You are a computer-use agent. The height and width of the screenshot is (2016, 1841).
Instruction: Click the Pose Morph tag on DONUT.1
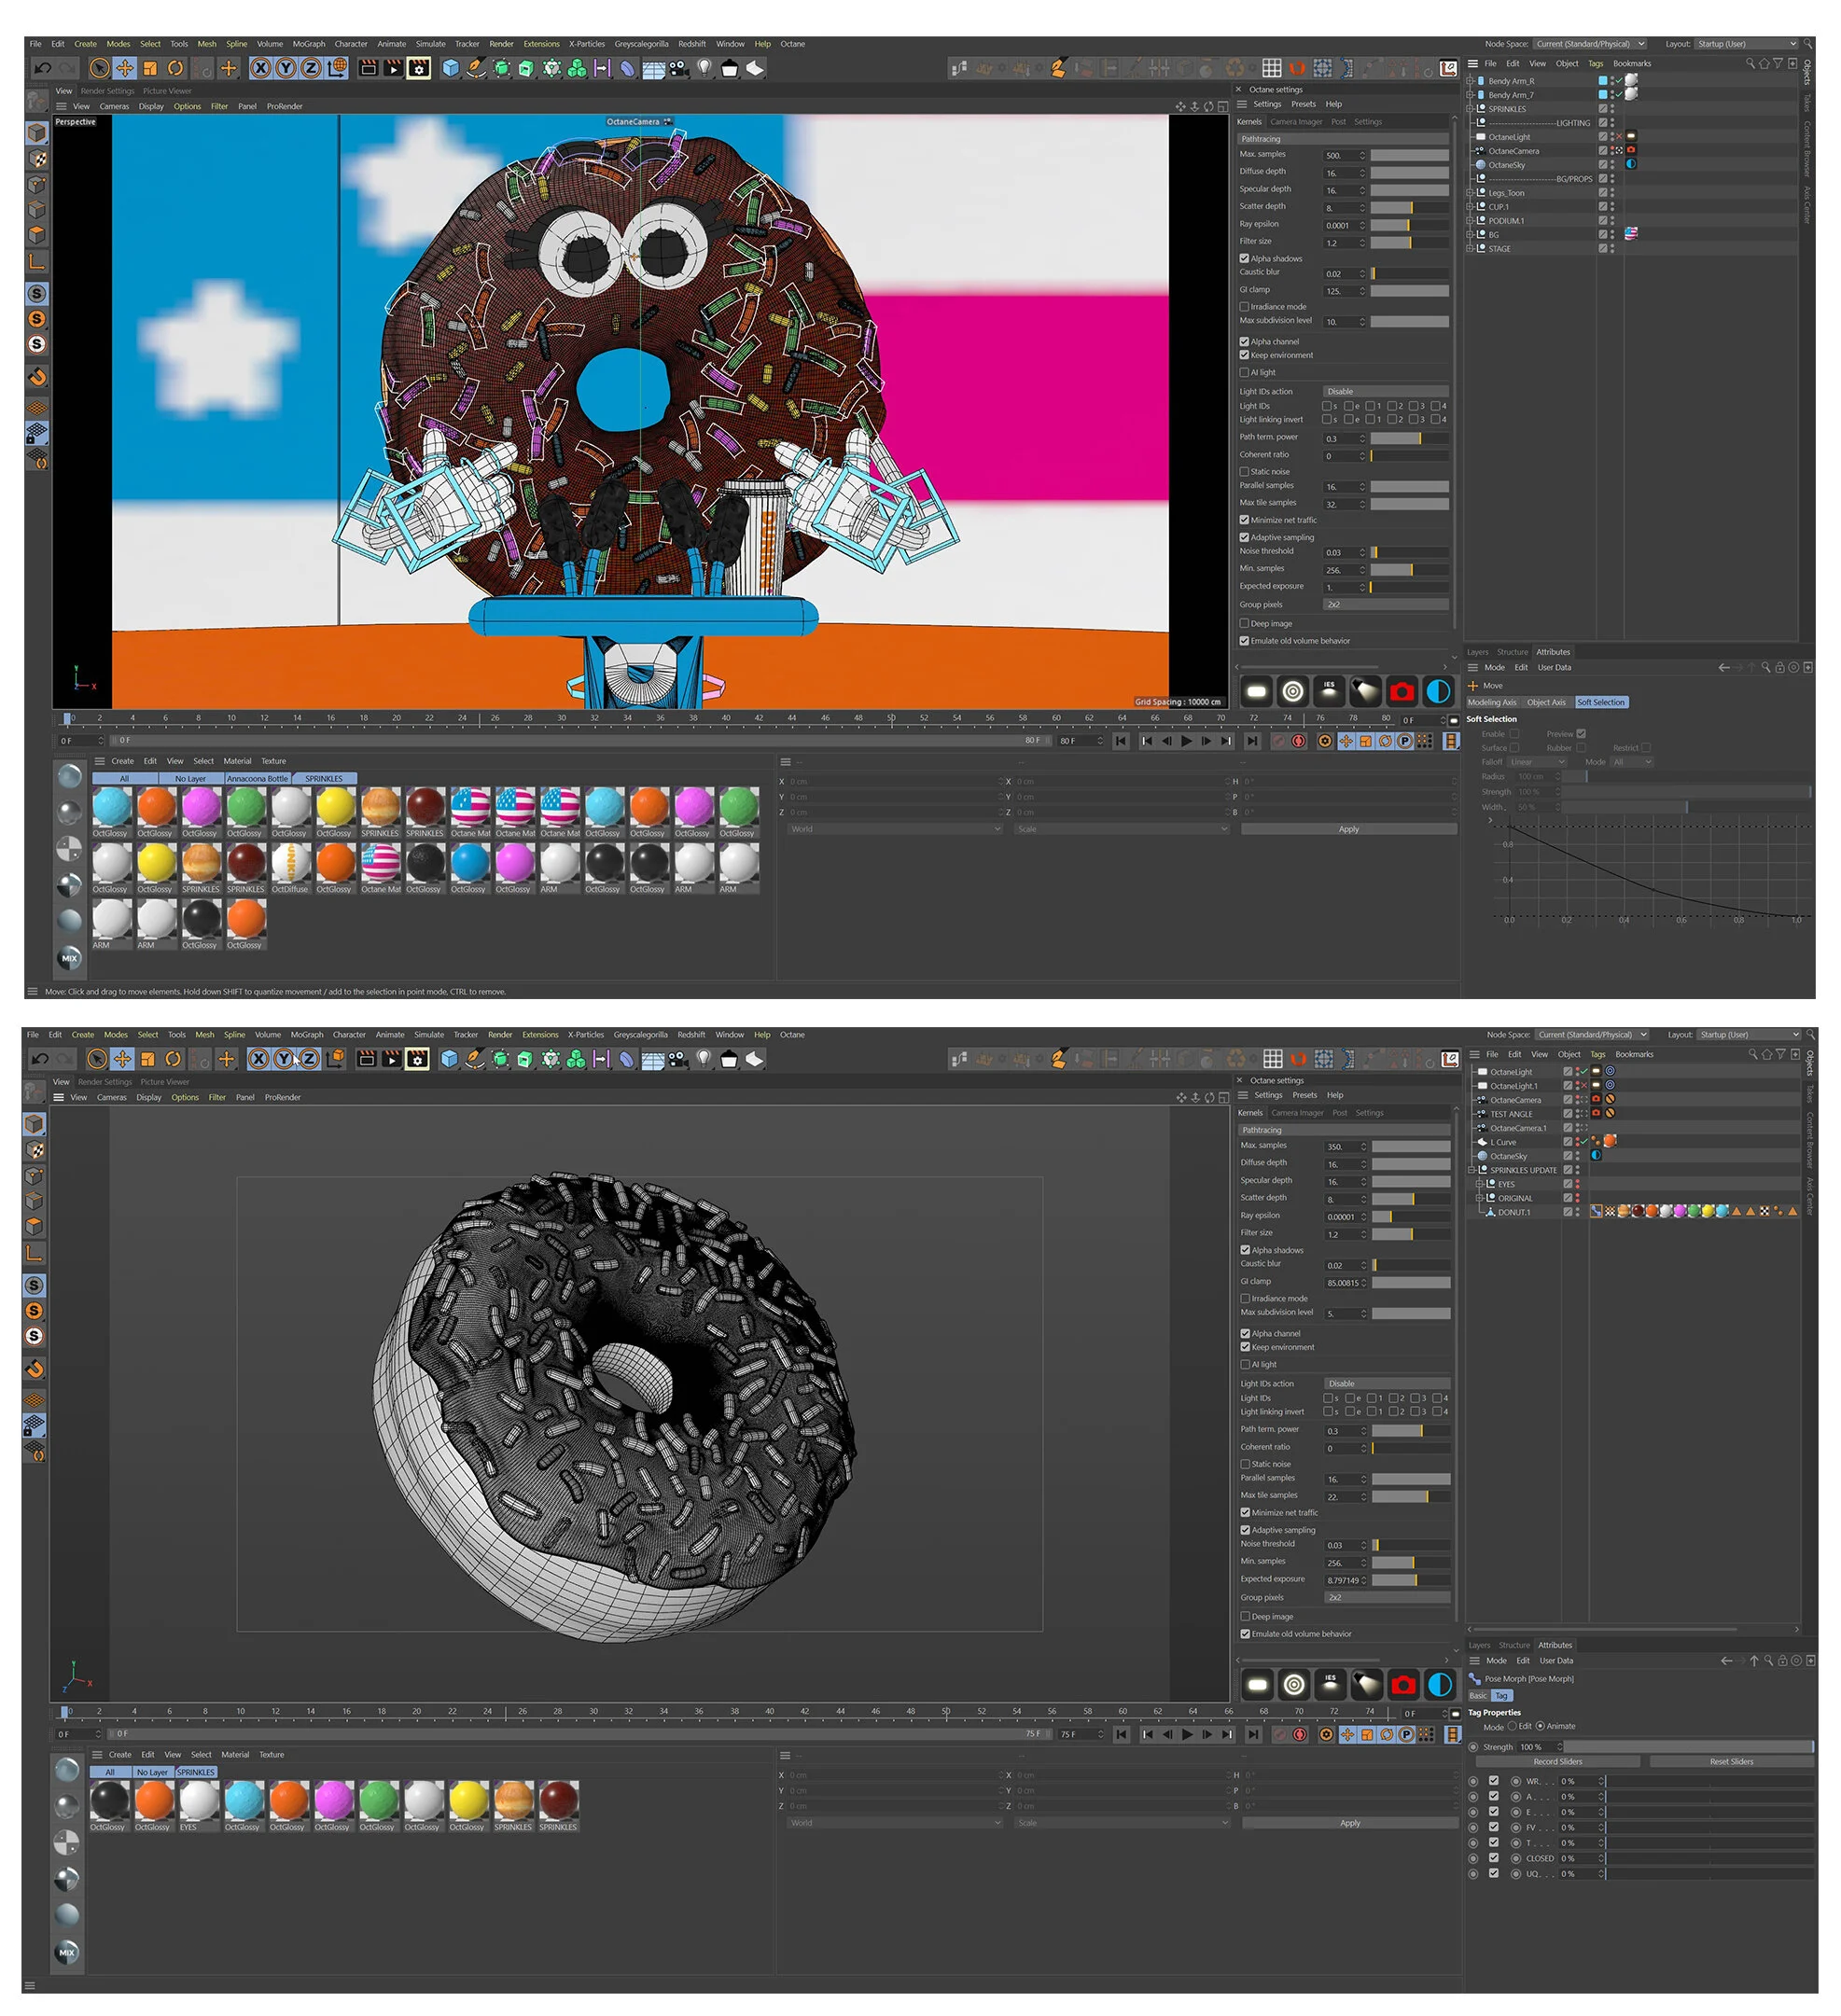point(1597,1211)
